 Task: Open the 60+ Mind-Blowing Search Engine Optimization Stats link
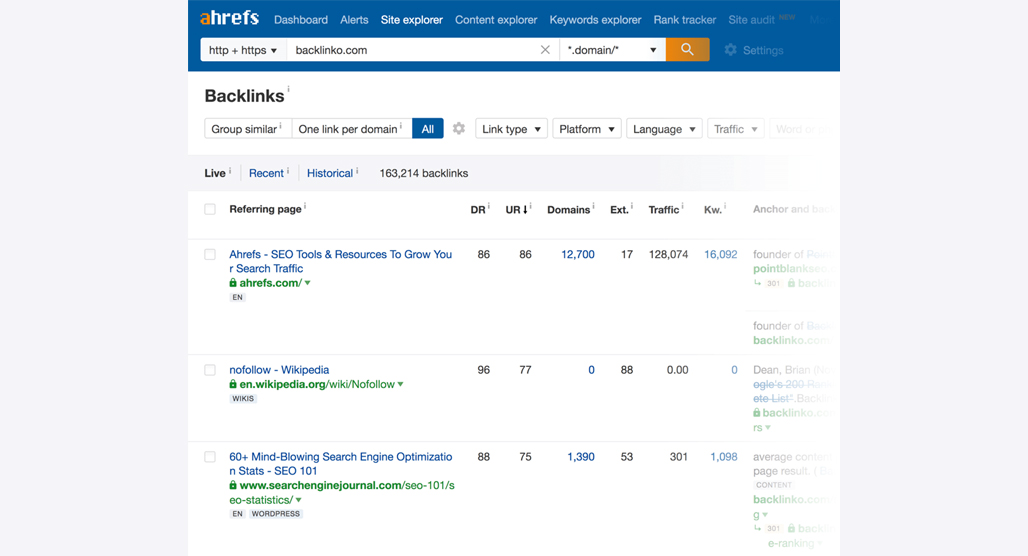[x=340, y=464]
